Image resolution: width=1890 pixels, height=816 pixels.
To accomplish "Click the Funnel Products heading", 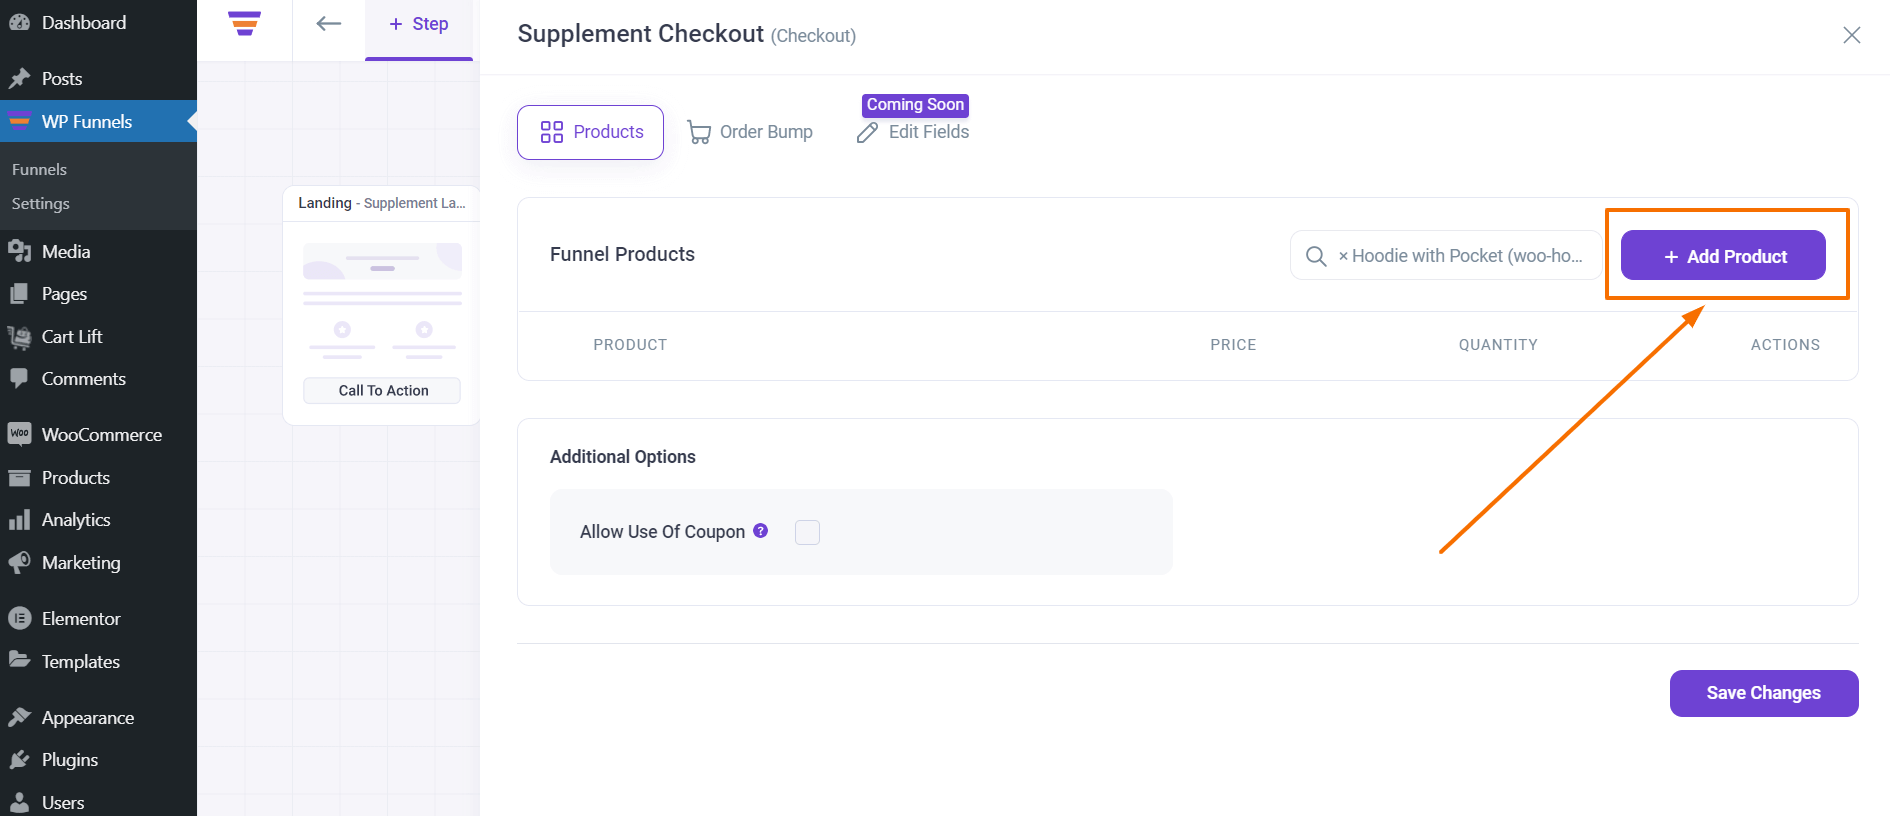I will [x=622, y=254].
